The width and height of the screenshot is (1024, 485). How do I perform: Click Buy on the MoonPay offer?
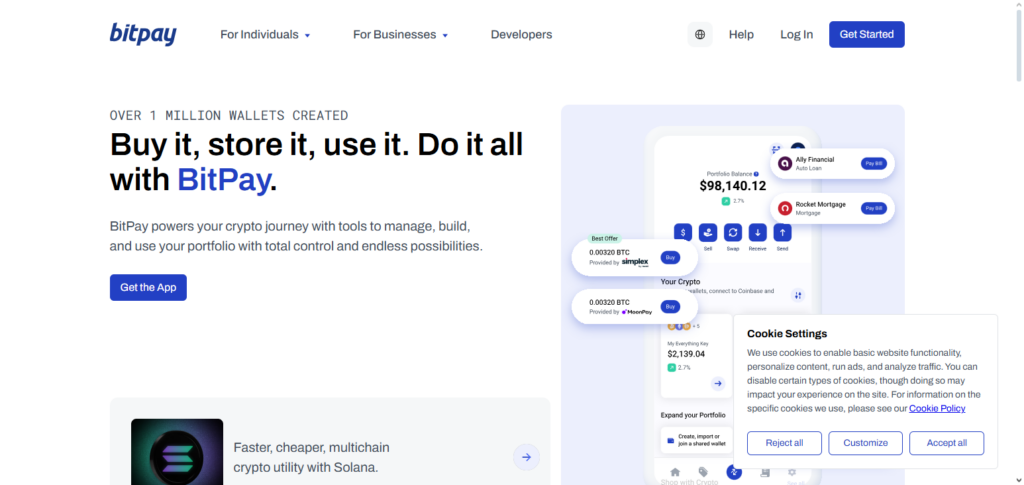[670, 307]
